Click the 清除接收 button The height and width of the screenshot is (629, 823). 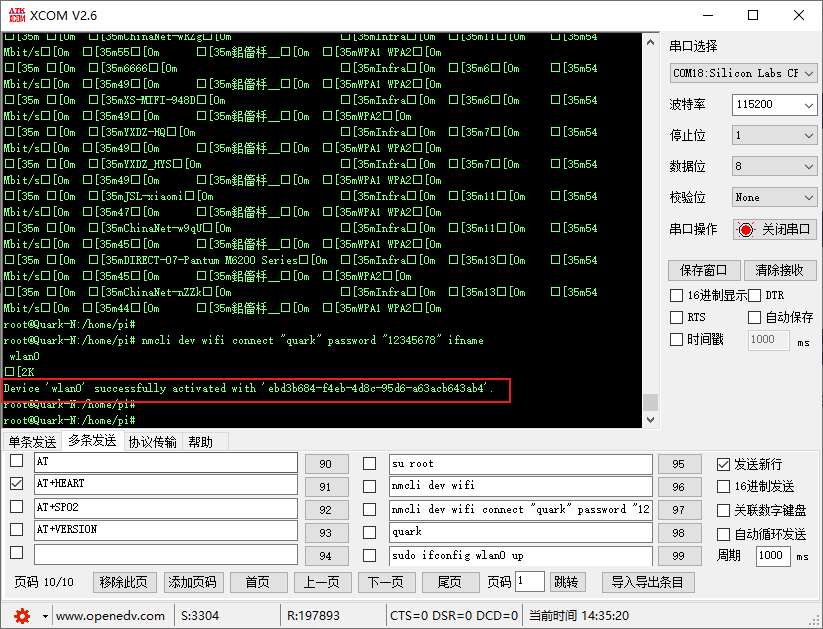point(780,270)
